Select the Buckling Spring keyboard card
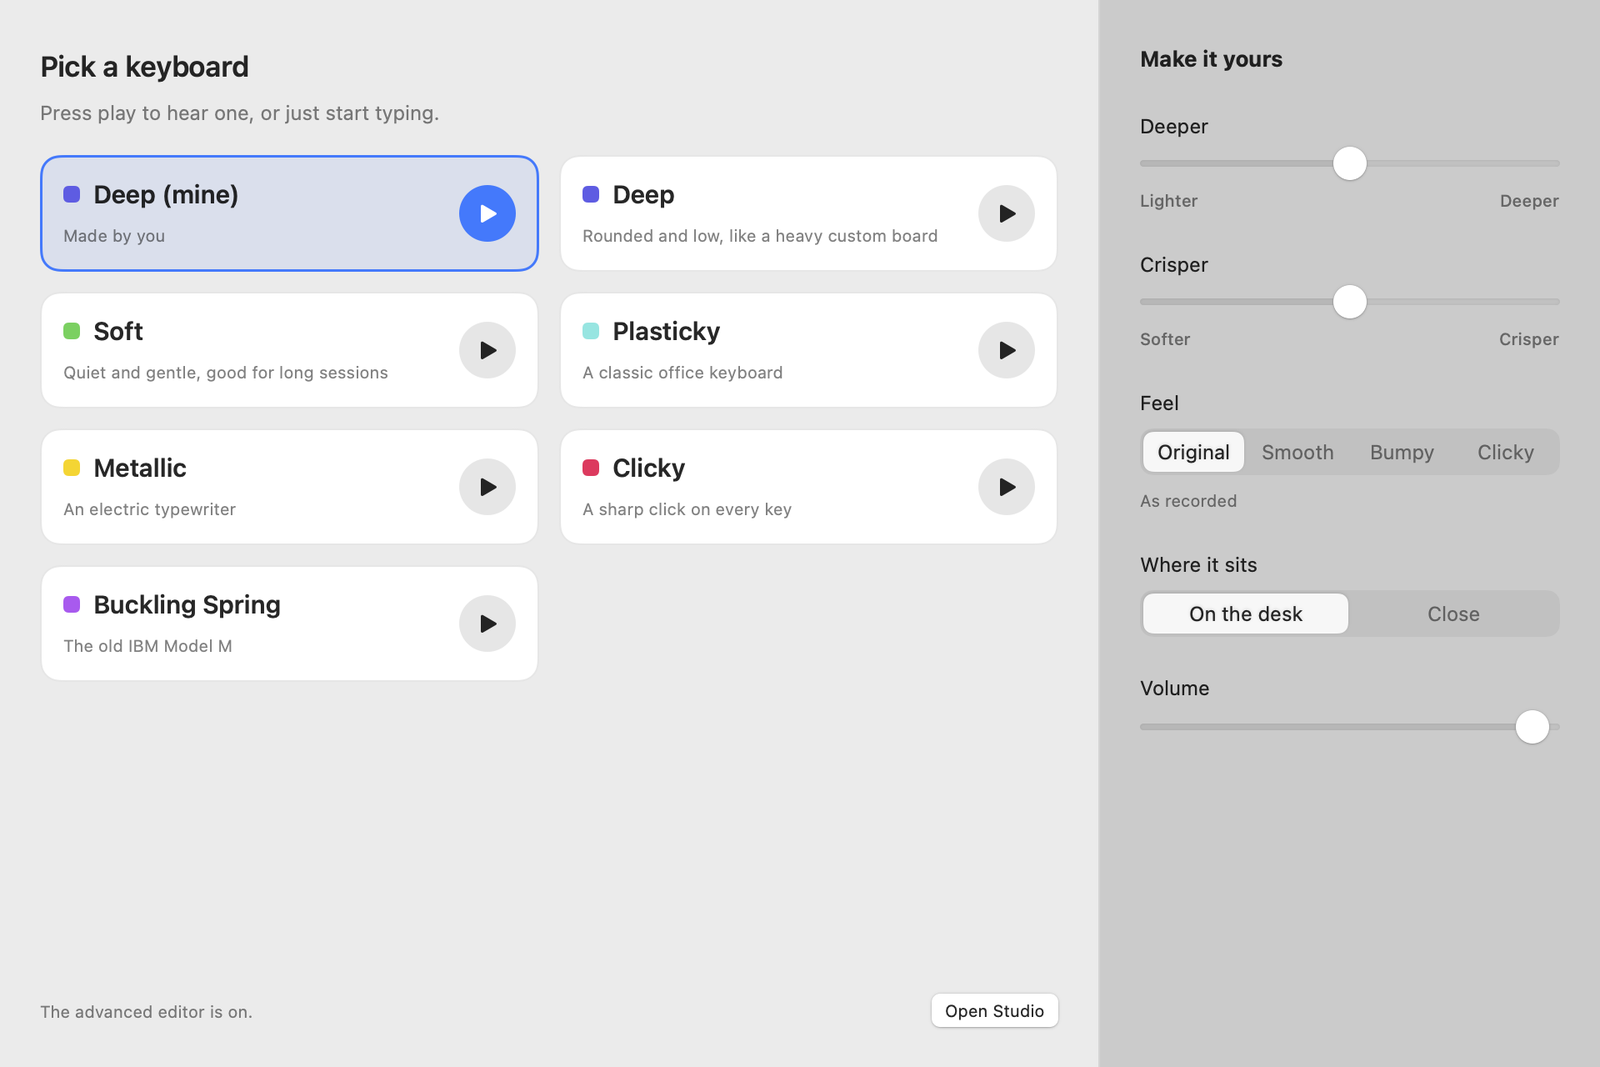 tap(289, 624)
